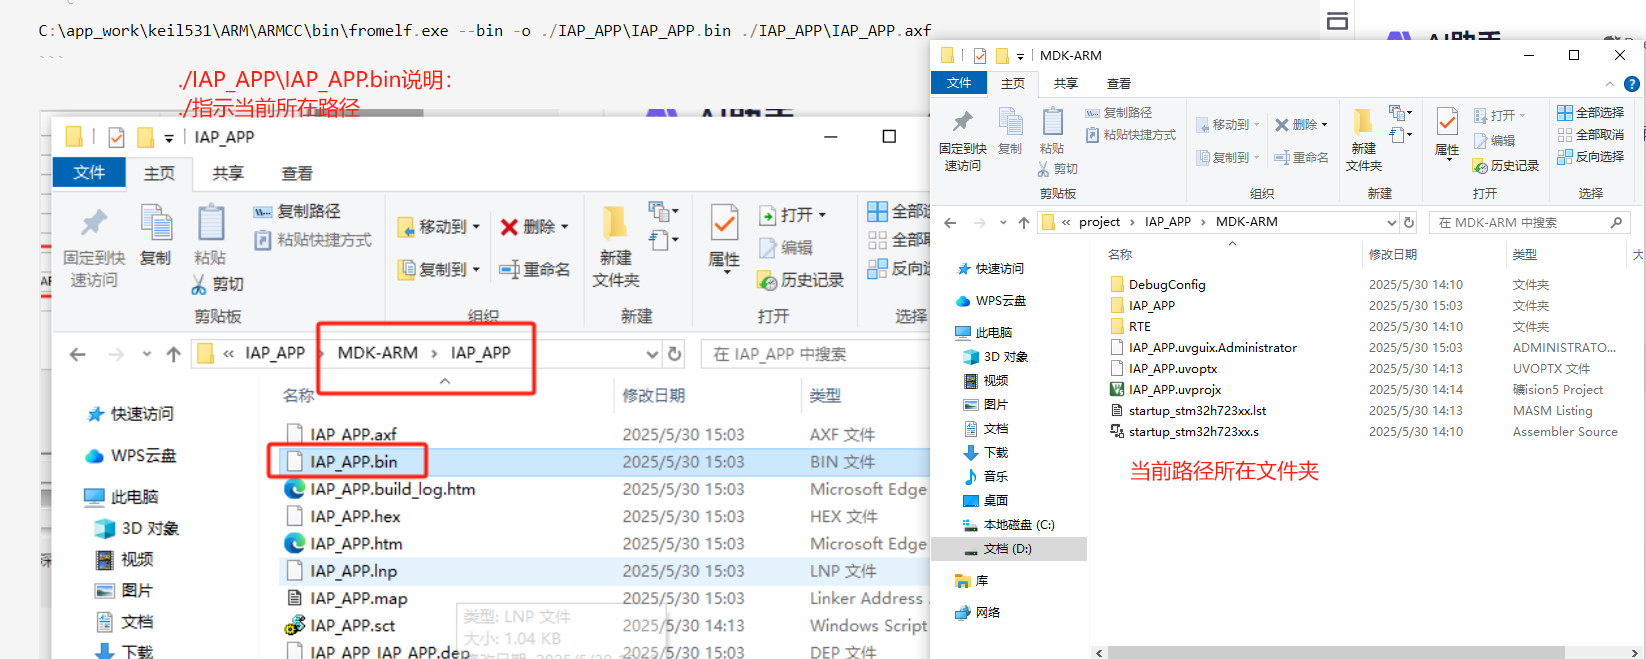The height and width of the screenshot is (659, 1646).
Task: Click 复制路径 in MDK-ARM window ribbon
Action: (x=1119, y=113)
